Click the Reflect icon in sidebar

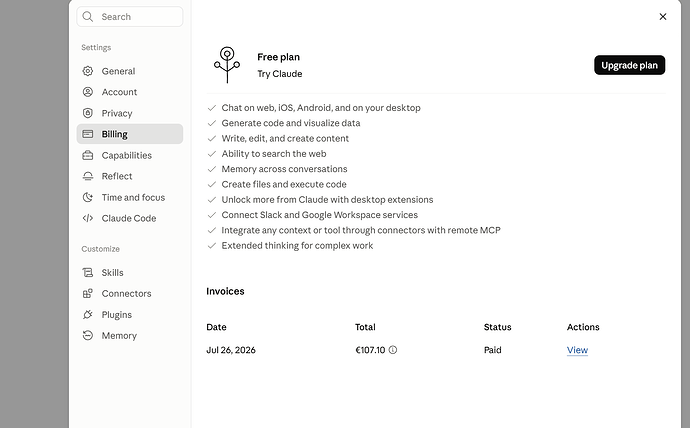pos(88,176)
